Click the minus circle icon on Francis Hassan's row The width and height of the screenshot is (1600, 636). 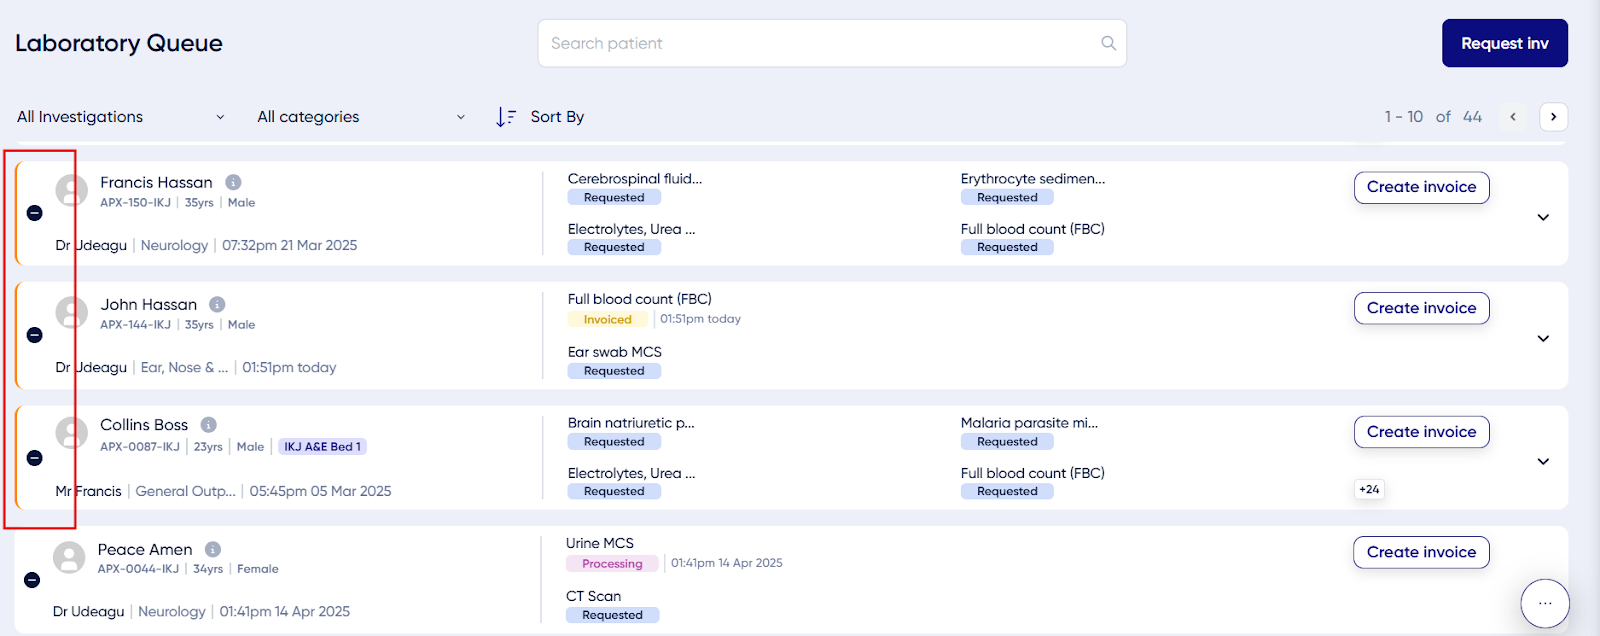tap(34, 213)
